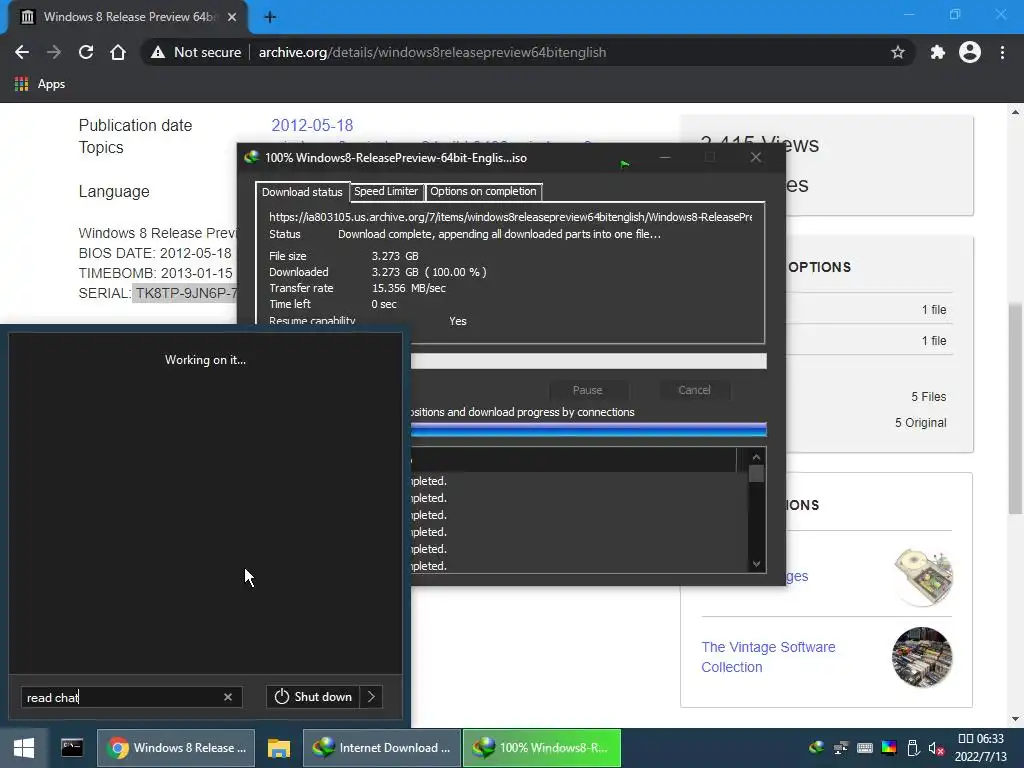Viewport: 1024px width, 768px height.
Task: Click IDM connections list up arrow
Action: coord(756,457)
